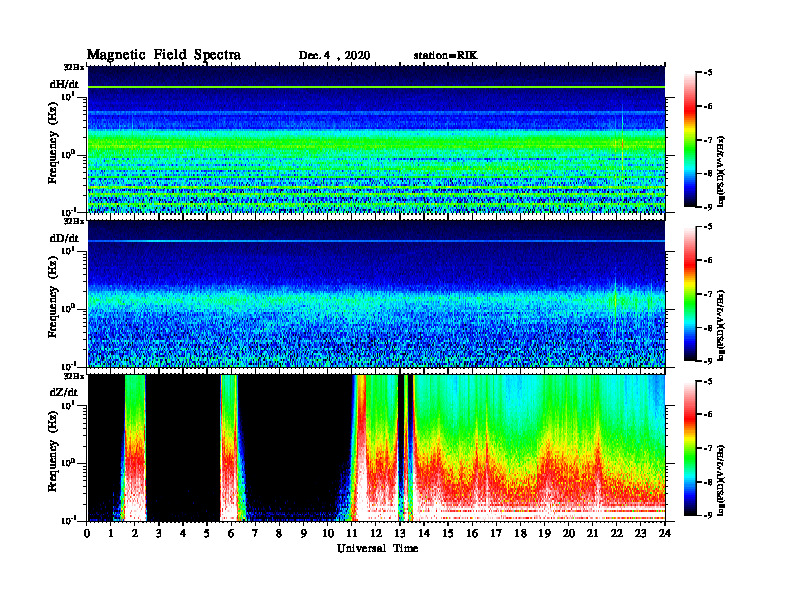The height and width of the screenshot is (612, 792).
Task: Click hour tick label 15 on time axis
Action: pos(449,534)
